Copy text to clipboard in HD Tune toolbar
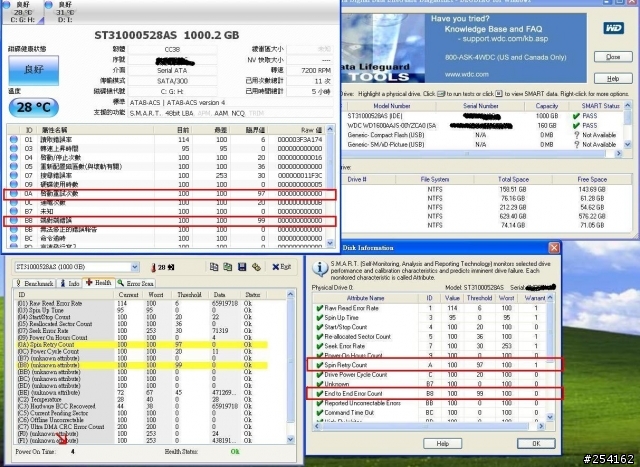The width and height of the screenshot is (640, 467). pyautogui.click(x=213, y=267)
